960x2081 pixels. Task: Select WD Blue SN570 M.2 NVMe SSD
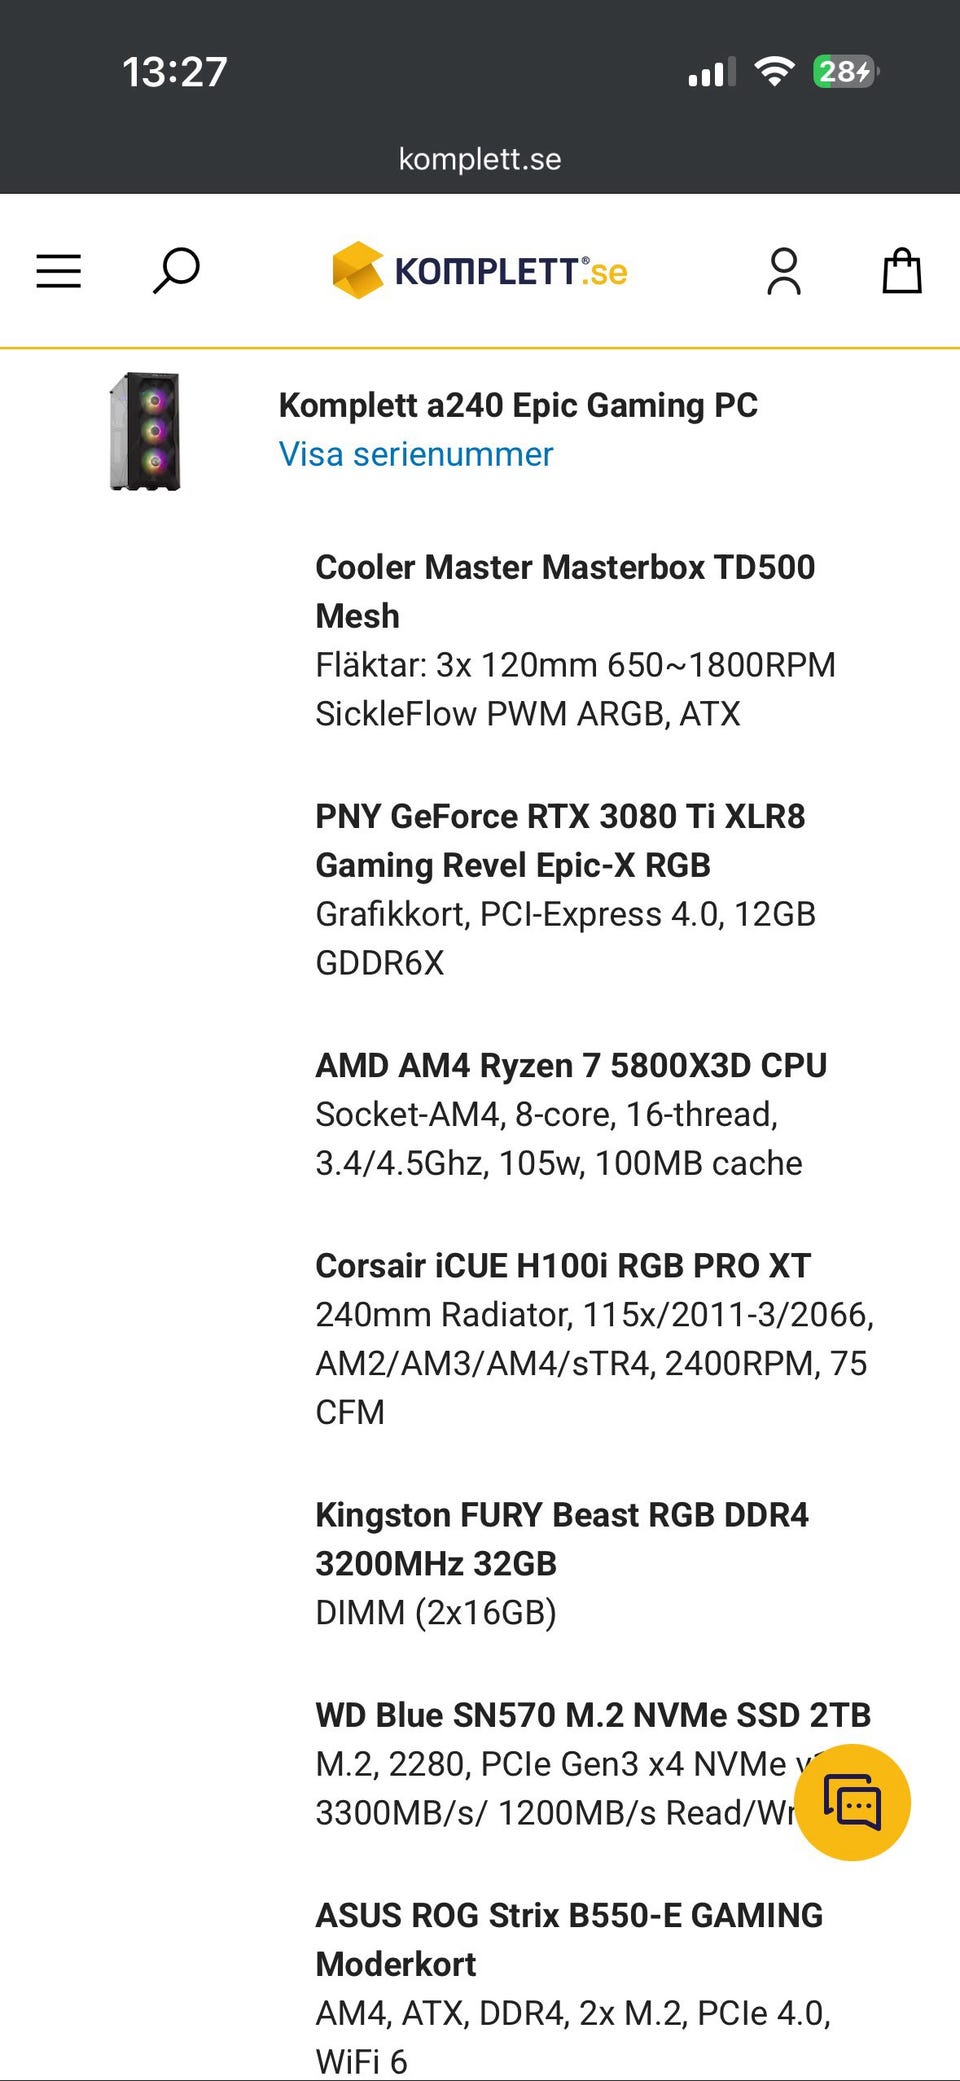[x=593, y=1715]
